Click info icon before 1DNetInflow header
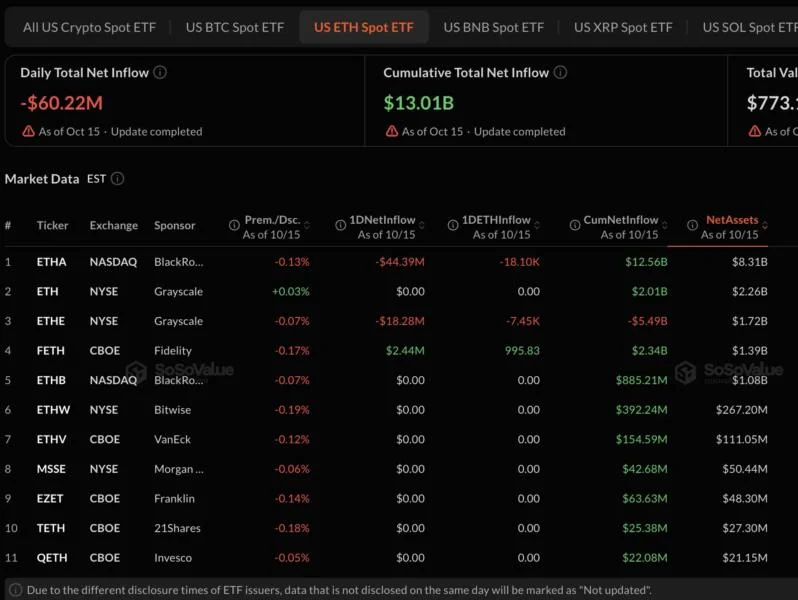This screenshot has width=798, height=600. click(340, 225)
